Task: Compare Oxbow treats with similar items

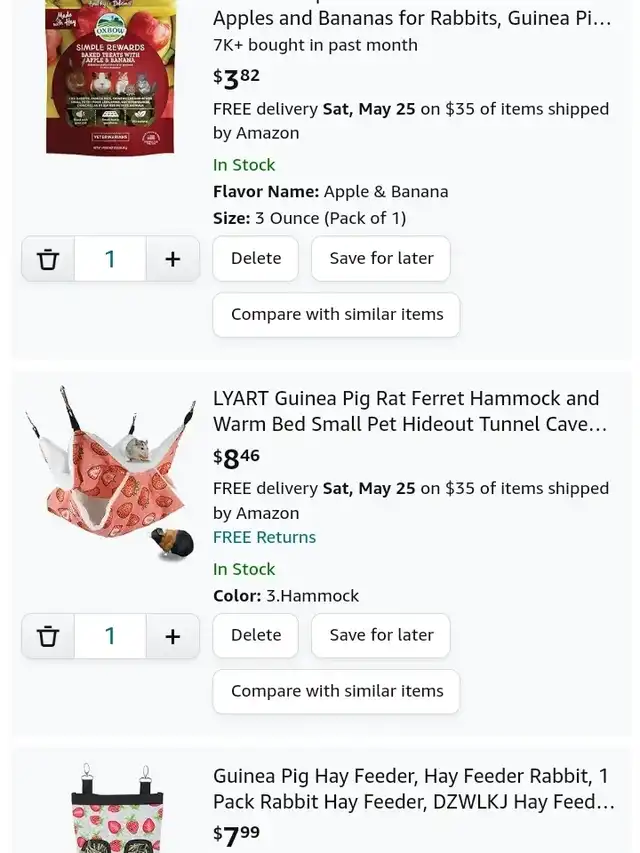Action: pyautogui.click(x=336, y=314)
